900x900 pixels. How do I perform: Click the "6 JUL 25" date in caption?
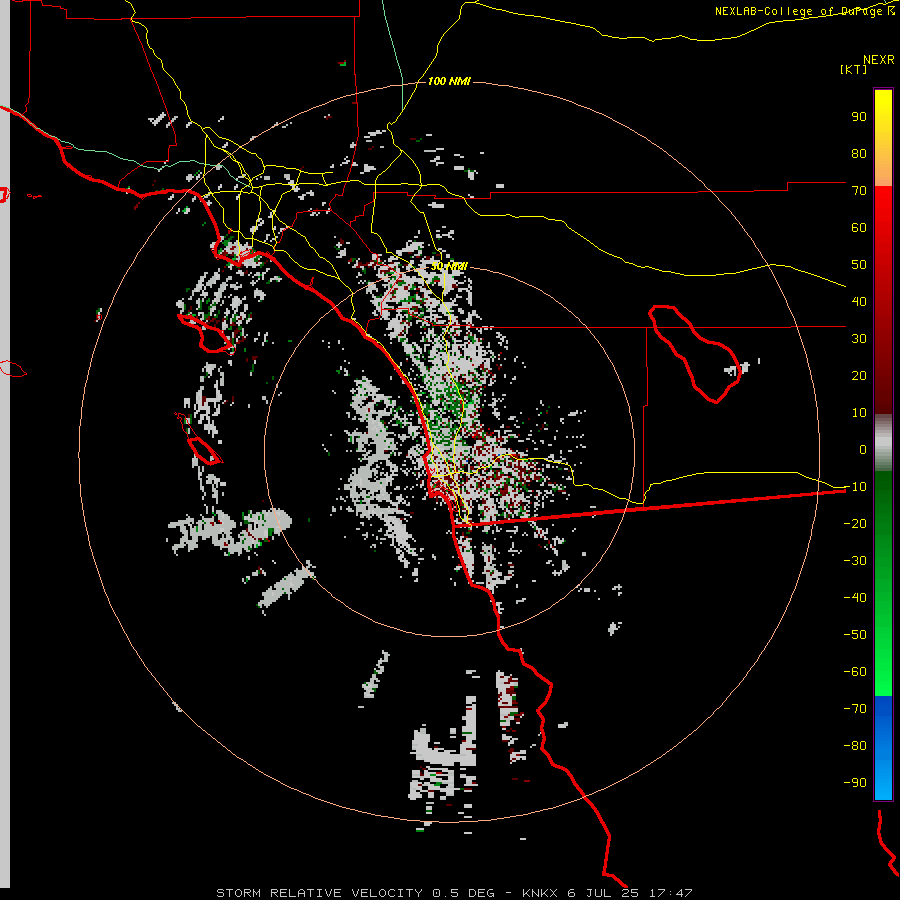click(604, 893)
